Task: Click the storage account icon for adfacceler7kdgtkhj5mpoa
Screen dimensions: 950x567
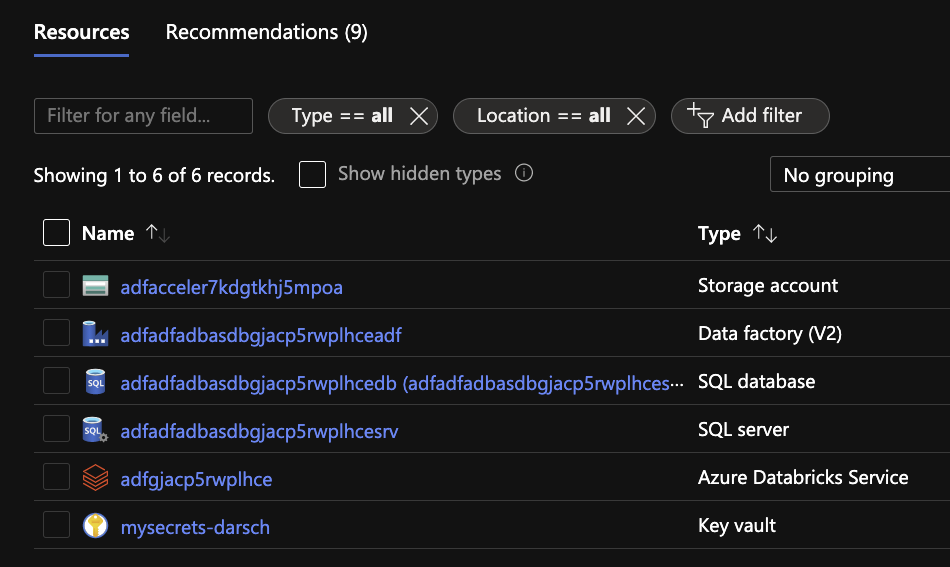Action: pos(95,285)
